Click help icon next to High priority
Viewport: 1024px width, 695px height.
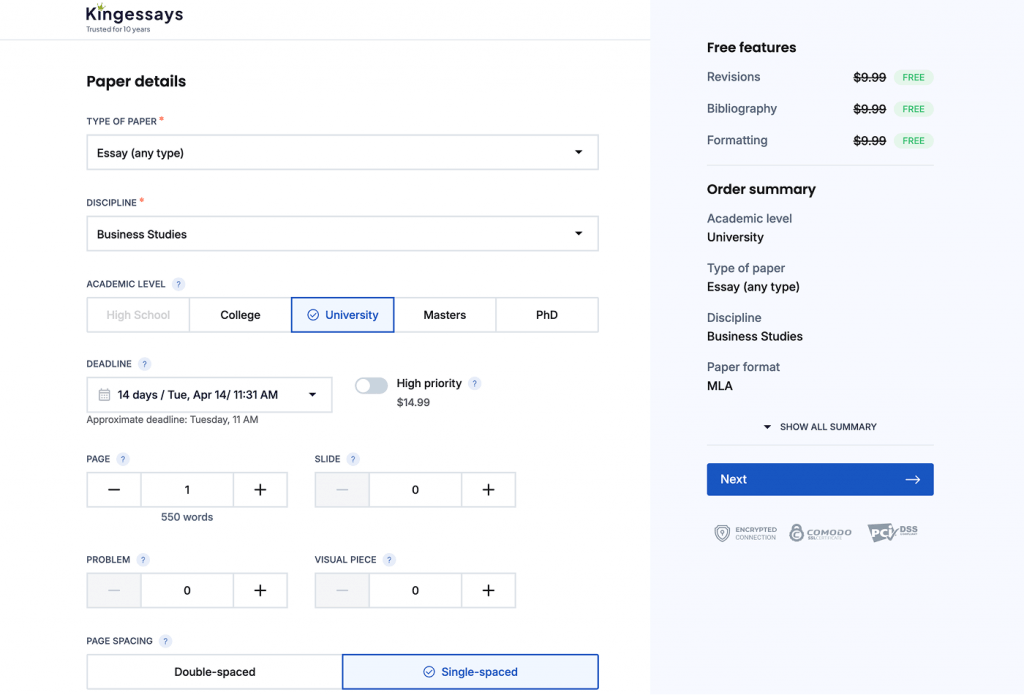[475, 383]
